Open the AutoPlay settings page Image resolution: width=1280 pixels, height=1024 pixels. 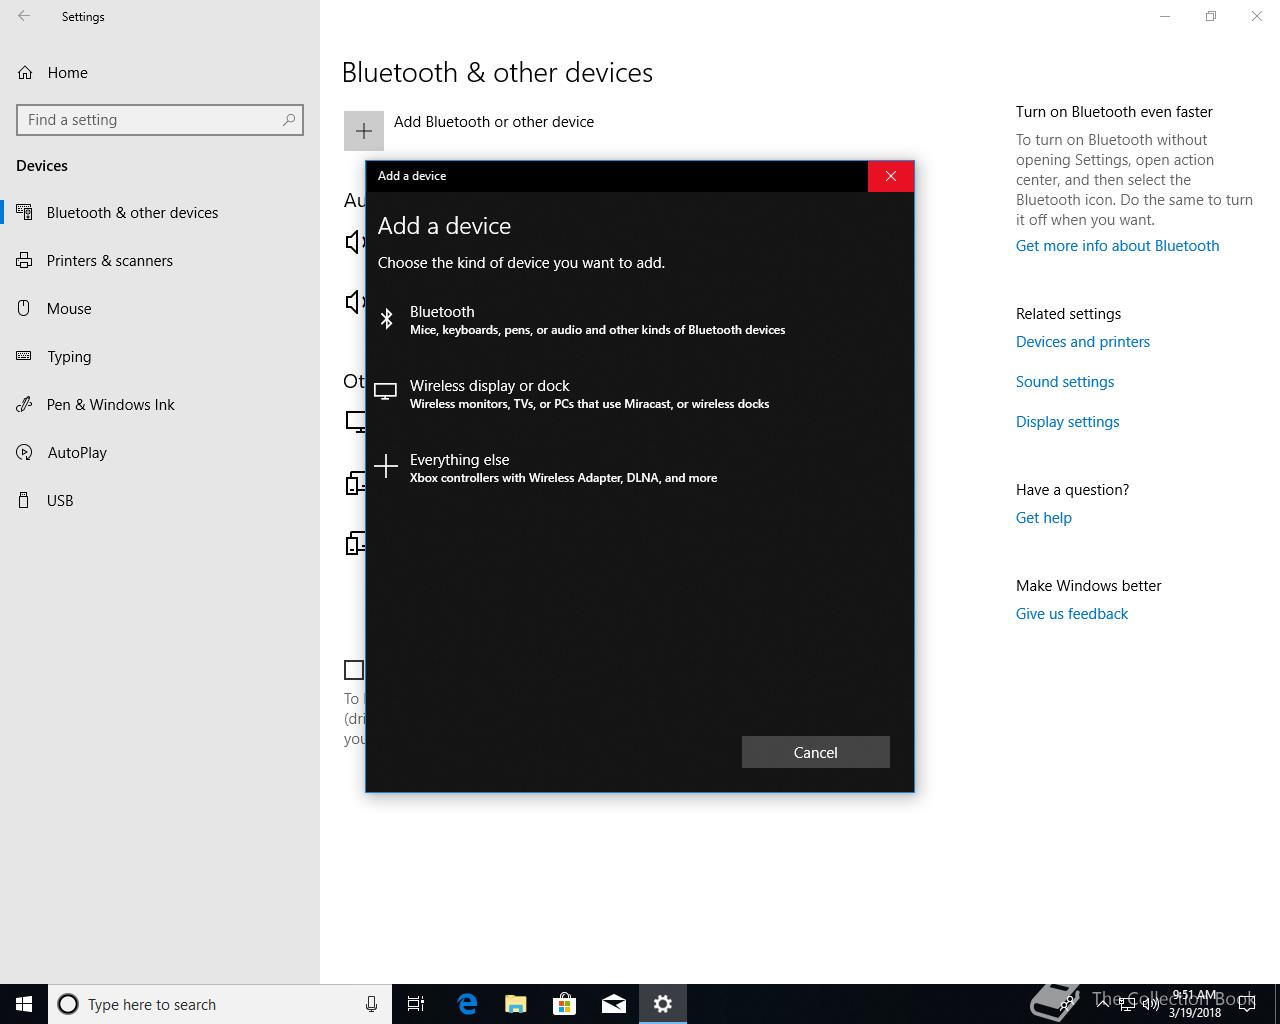click(x=76, y=453)
